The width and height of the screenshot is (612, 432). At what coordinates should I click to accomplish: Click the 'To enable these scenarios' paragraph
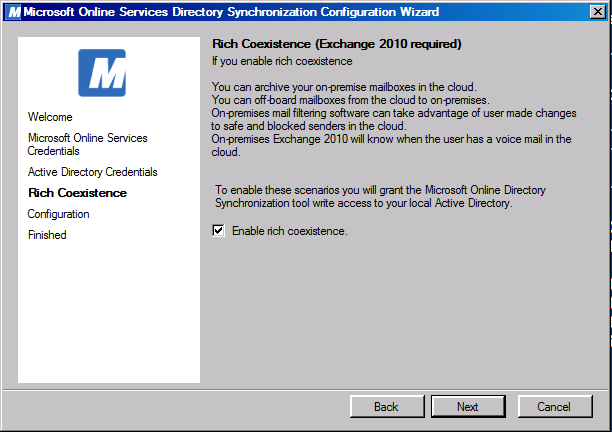point(380,196)
